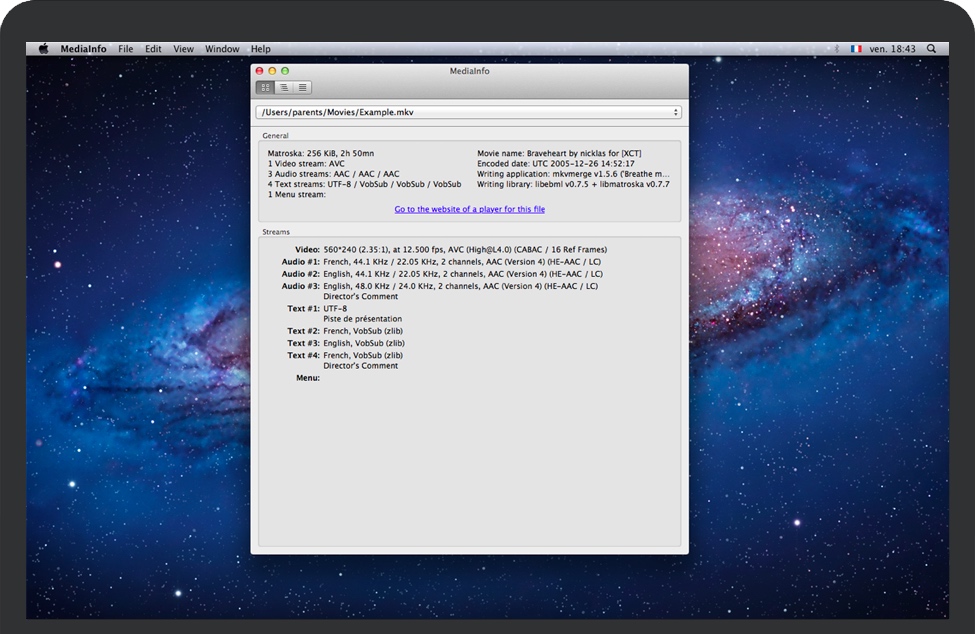975x634 pixels.
Task: Open the File menu
Action: (x=125, y=49)
